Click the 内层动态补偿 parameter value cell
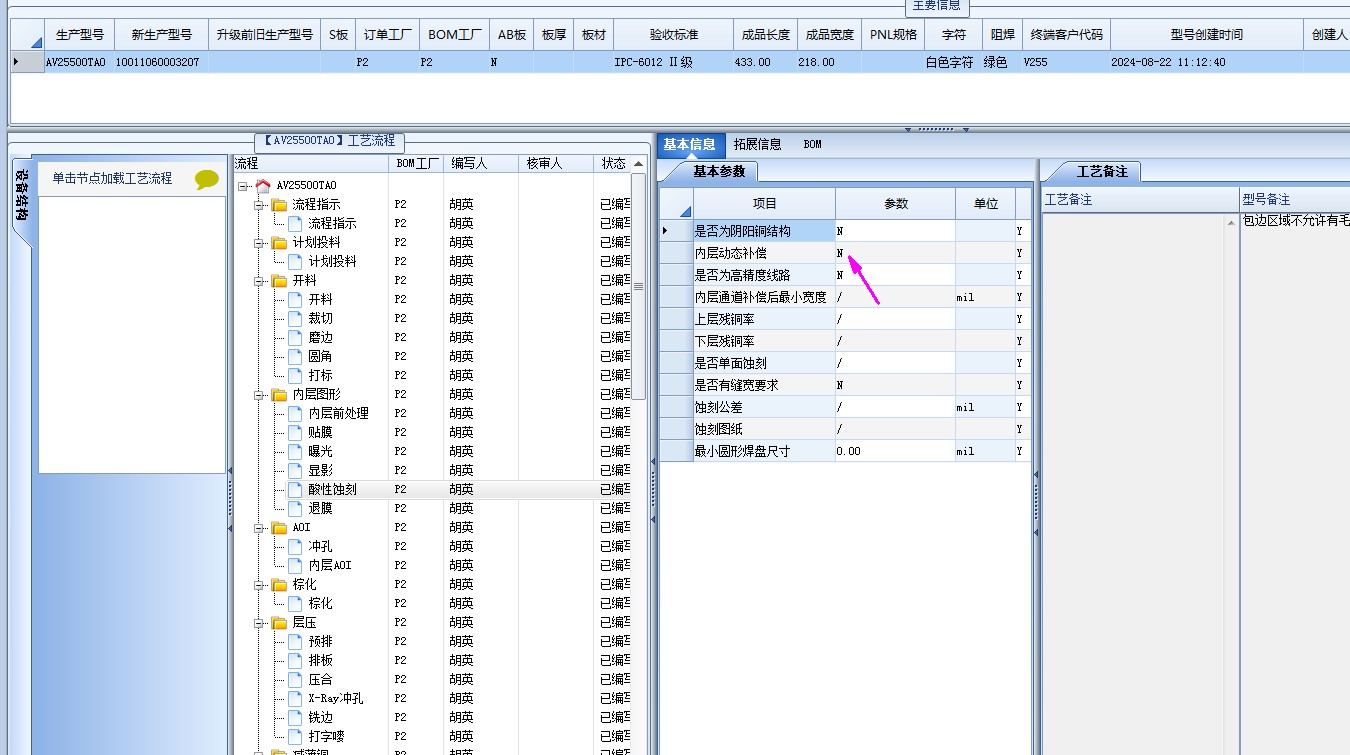 (x=895, y=253)
